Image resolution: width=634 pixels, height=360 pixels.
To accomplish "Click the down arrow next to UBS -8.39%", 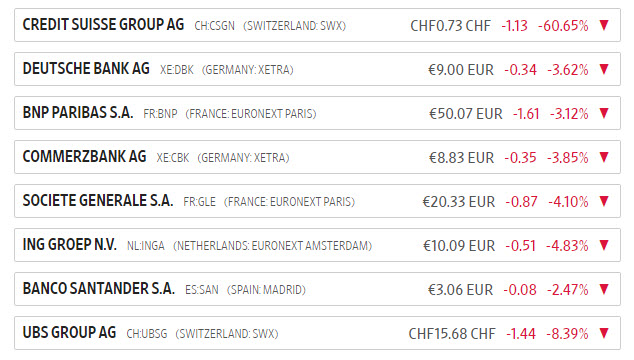I will pyautogui.click(x=604, y=334).
